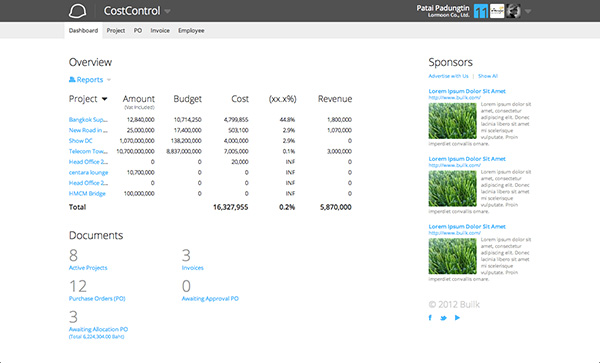Open the Employee tab
The image size is (600, 363).
click(191, 30)
